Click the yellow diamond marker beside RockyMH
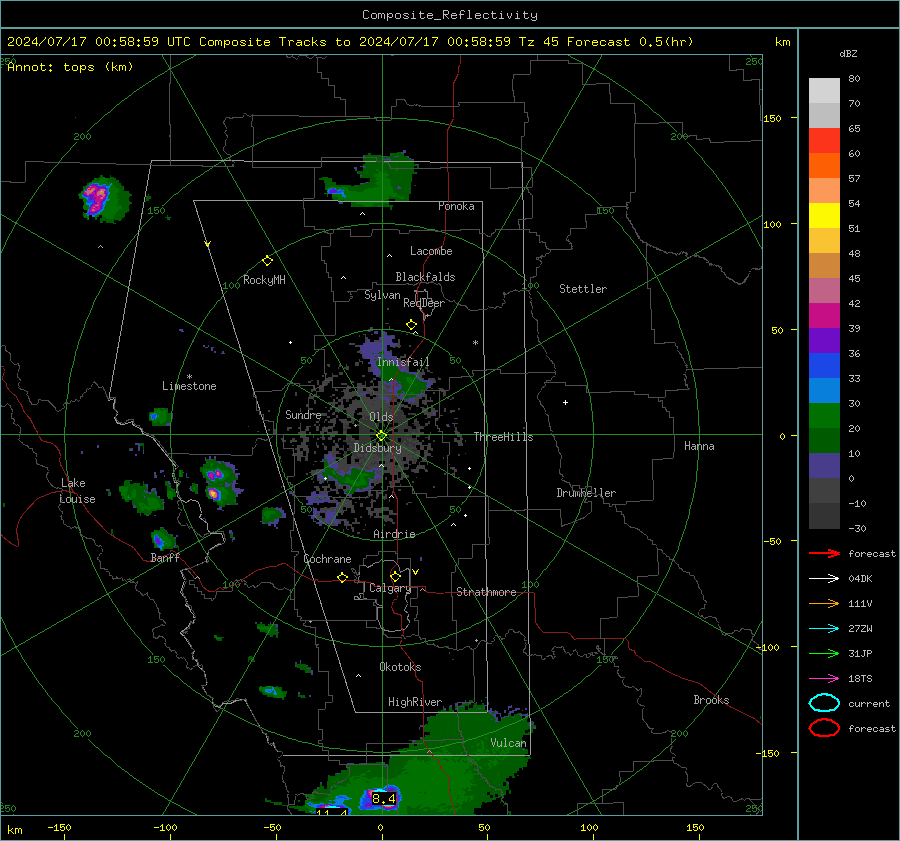This screenshot has width=900, height=841. [x=267, y=261]
